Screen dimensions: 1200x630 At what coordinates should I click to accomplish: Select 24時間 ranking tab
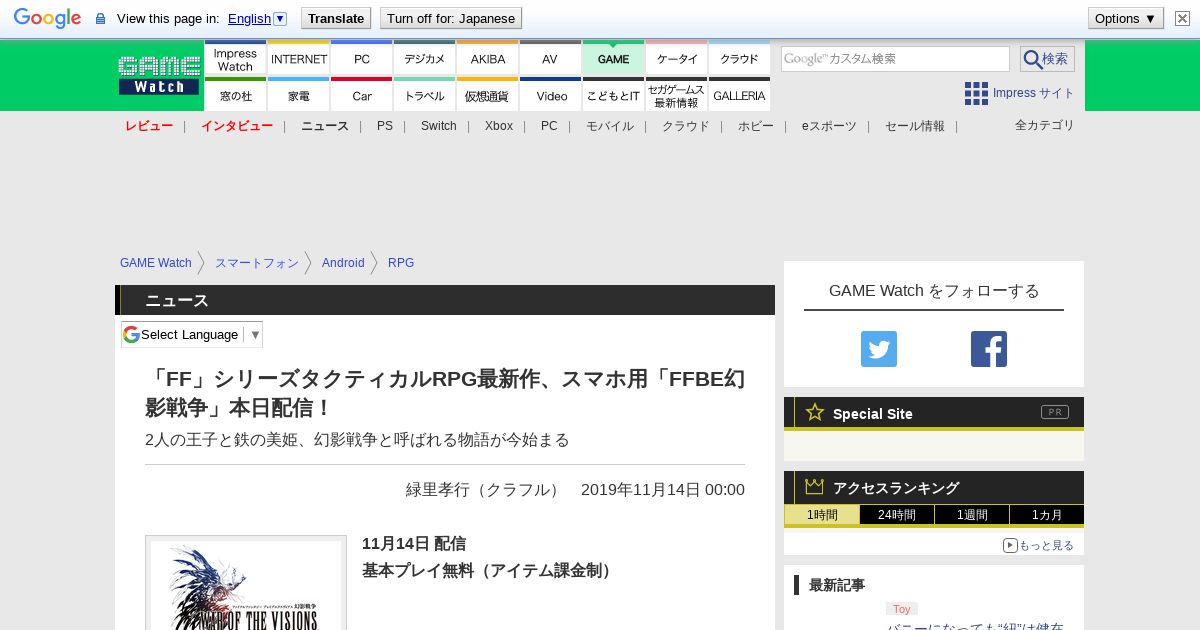(x=897, y=515)
